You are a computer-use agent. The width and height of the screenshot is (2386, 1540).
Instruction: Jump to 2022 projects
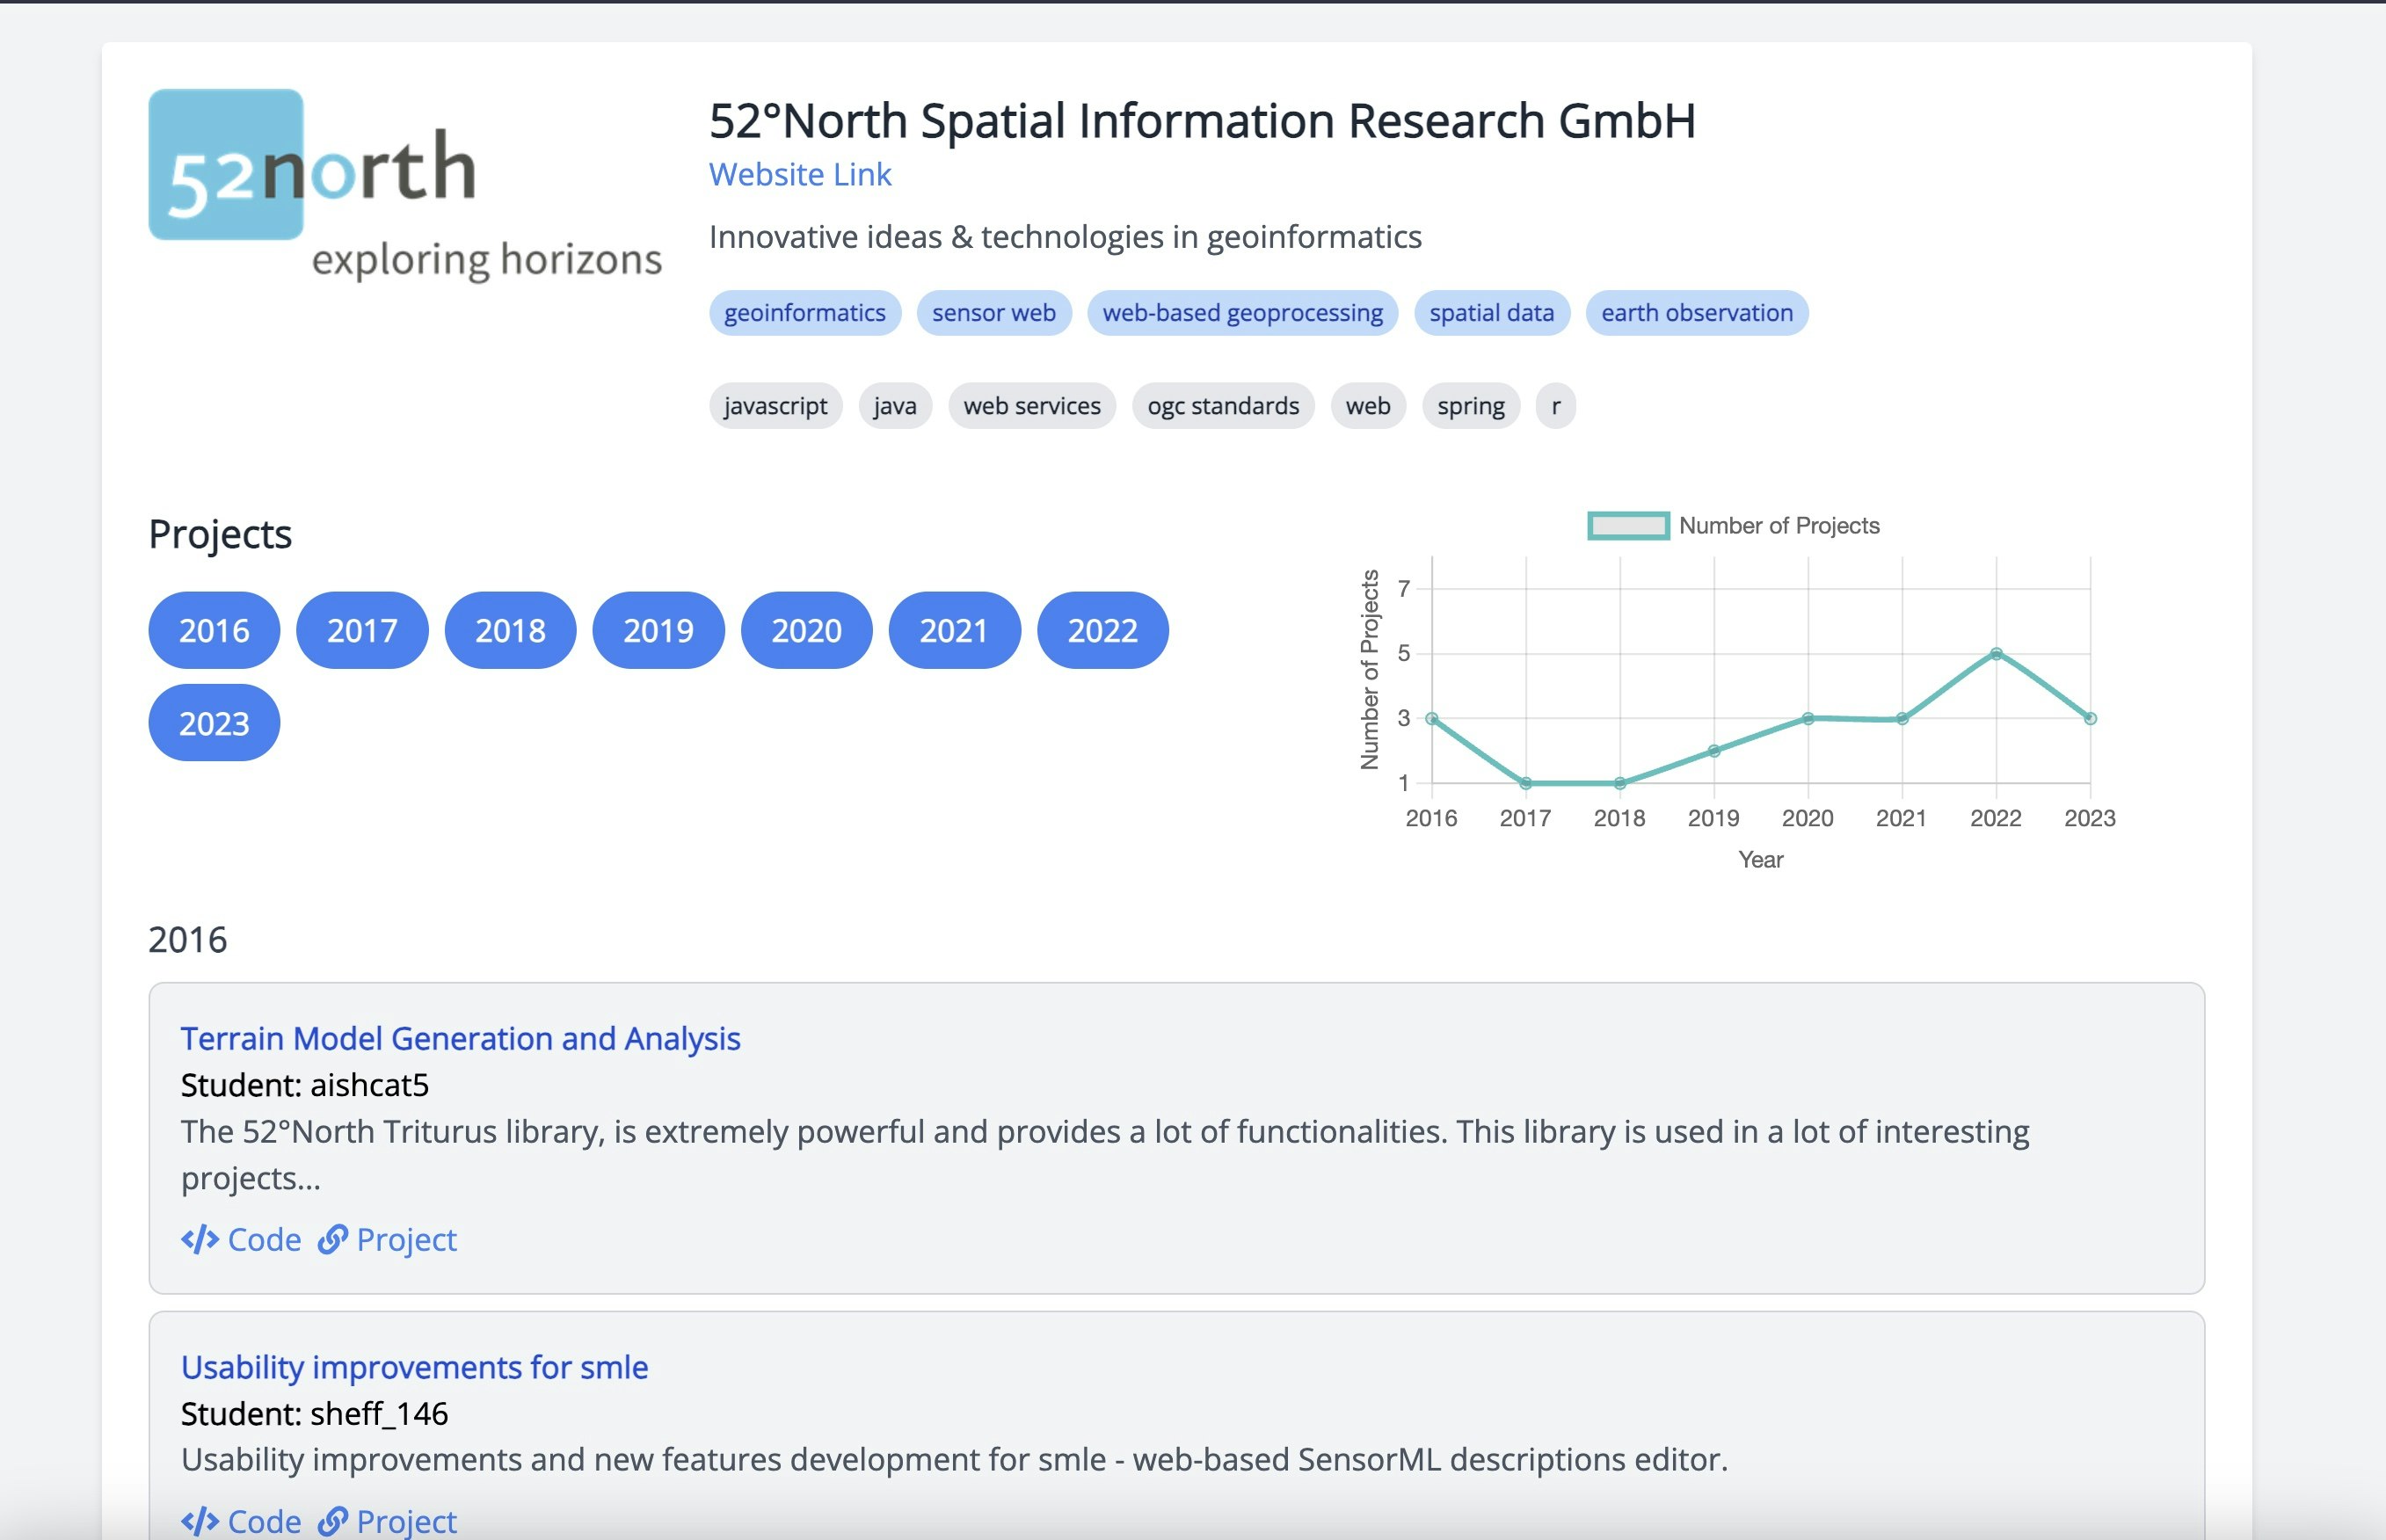(x=1103, y=630)
